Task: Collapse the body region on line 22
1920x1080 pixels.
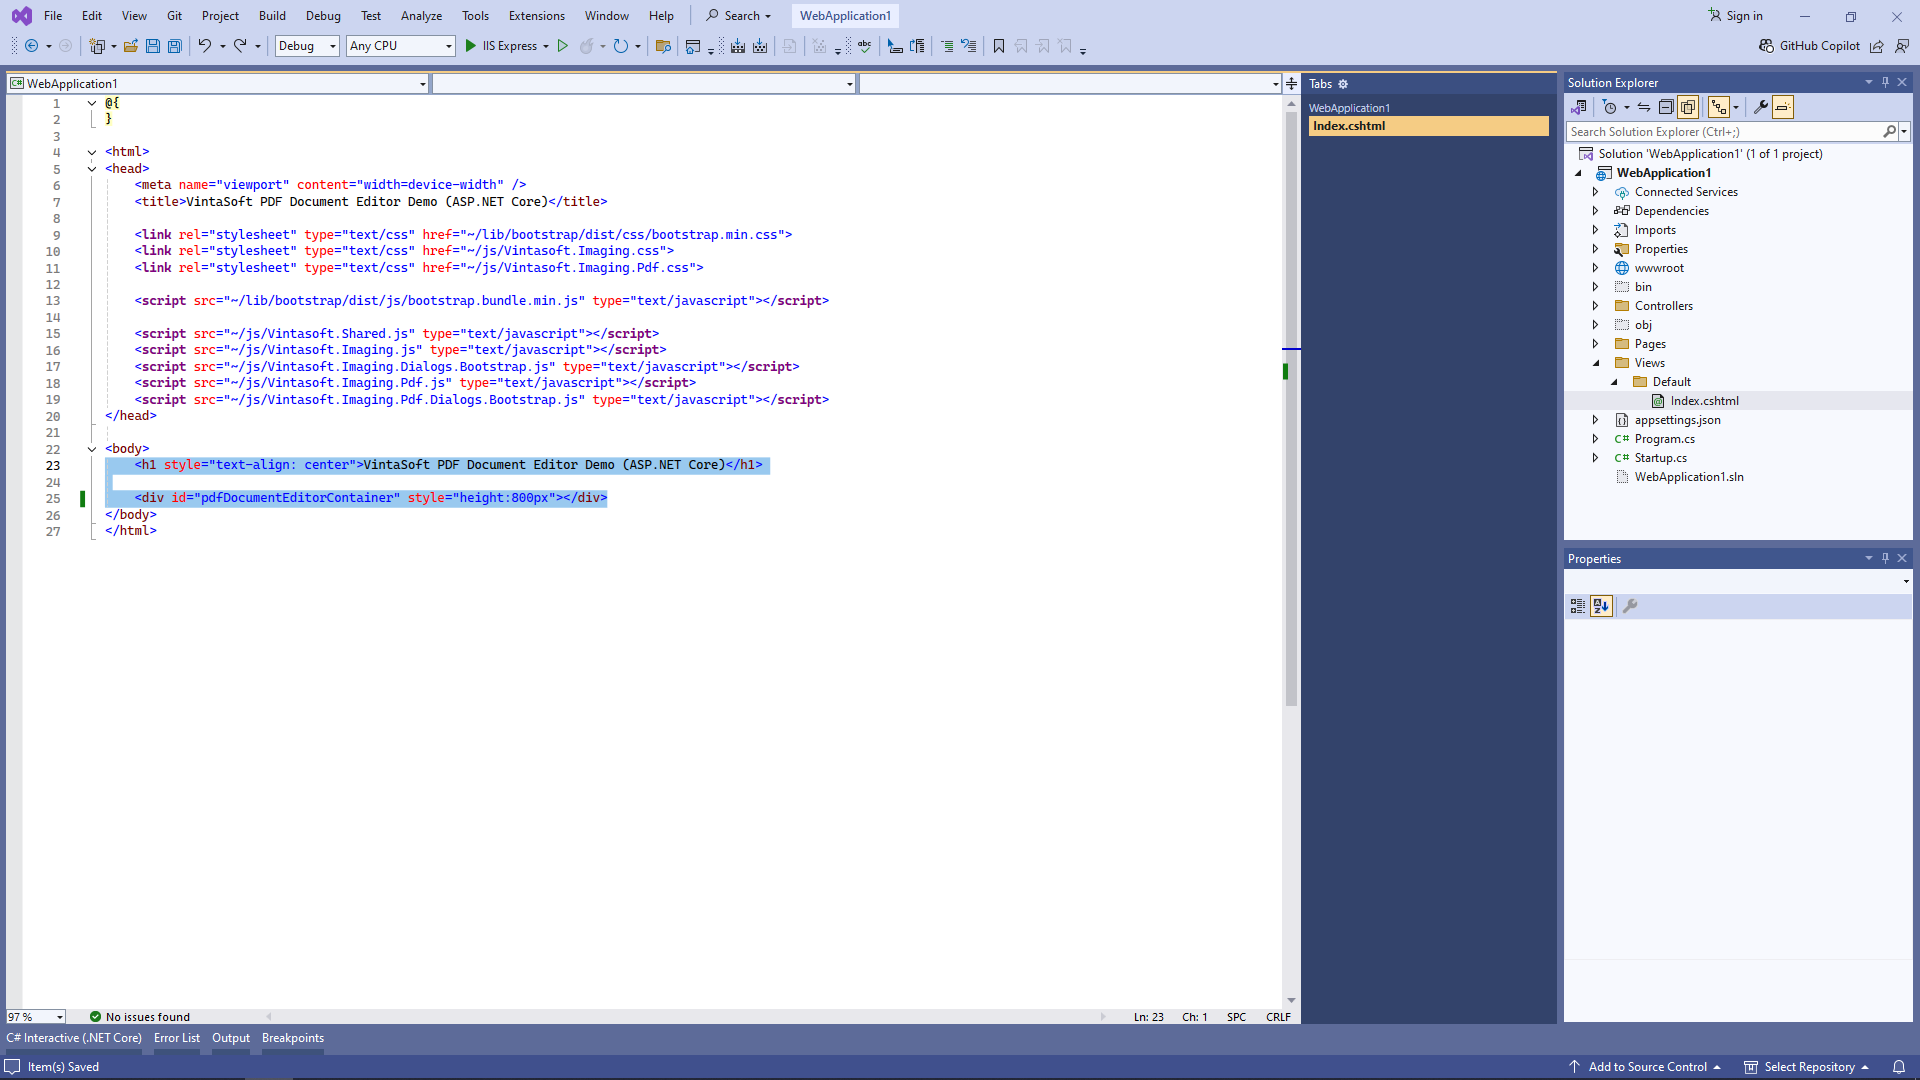Action: tap(92, 449)
